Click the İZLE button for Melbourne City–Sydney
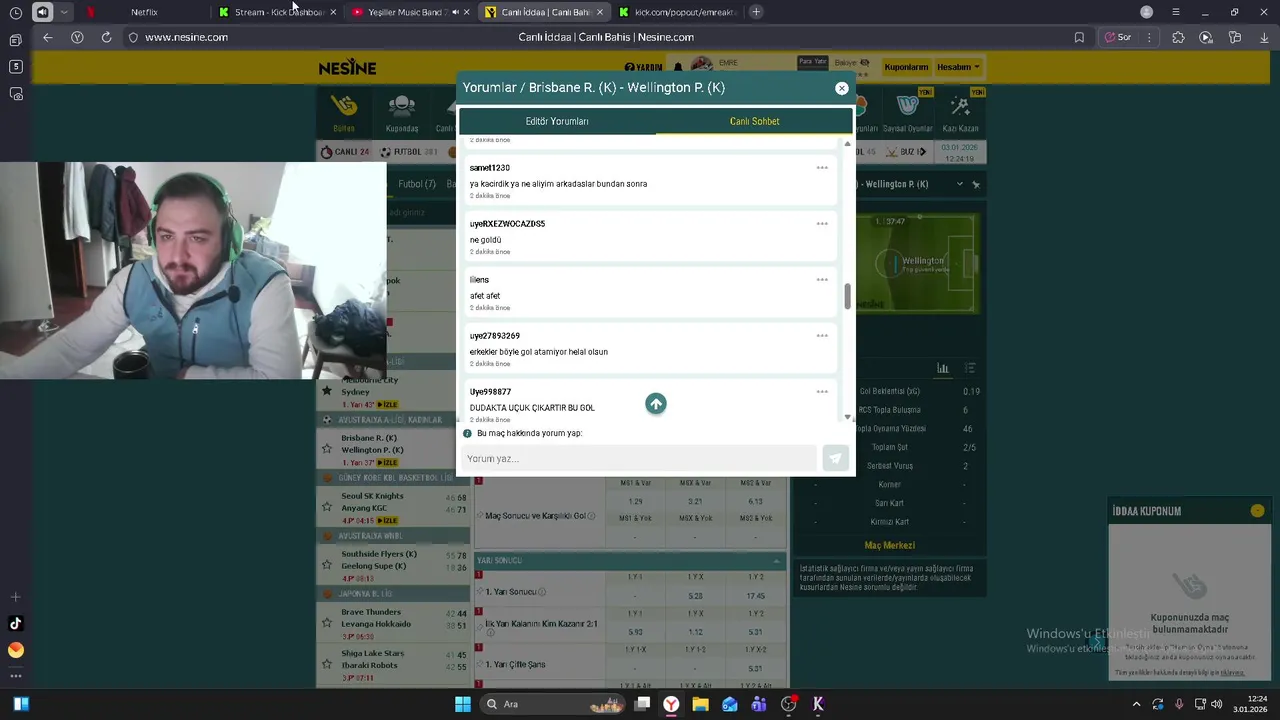 click(x=387, y=404)
